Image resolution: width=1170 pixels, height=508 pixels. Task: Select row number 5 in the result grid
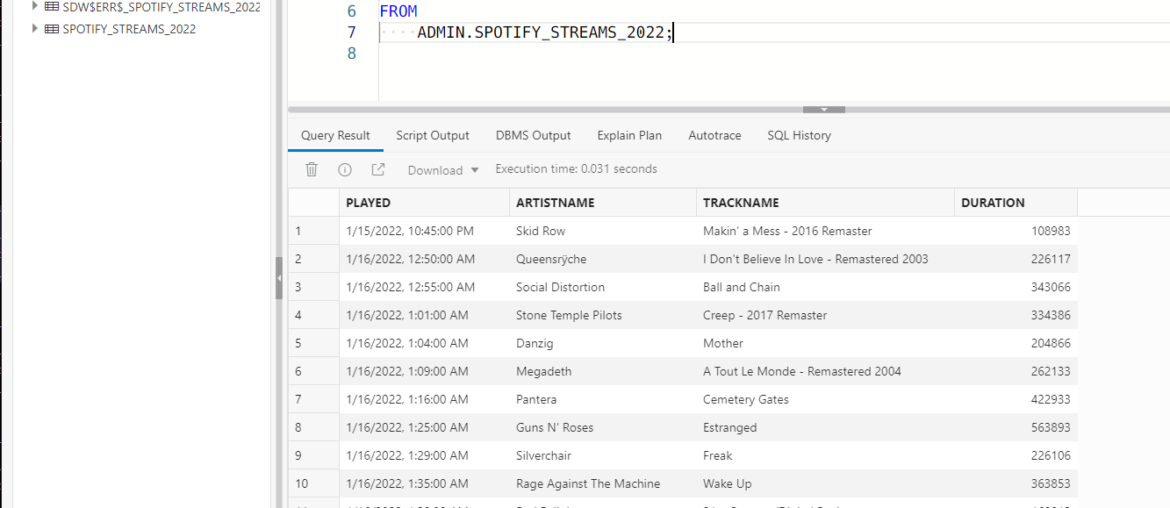coord(313,344)
